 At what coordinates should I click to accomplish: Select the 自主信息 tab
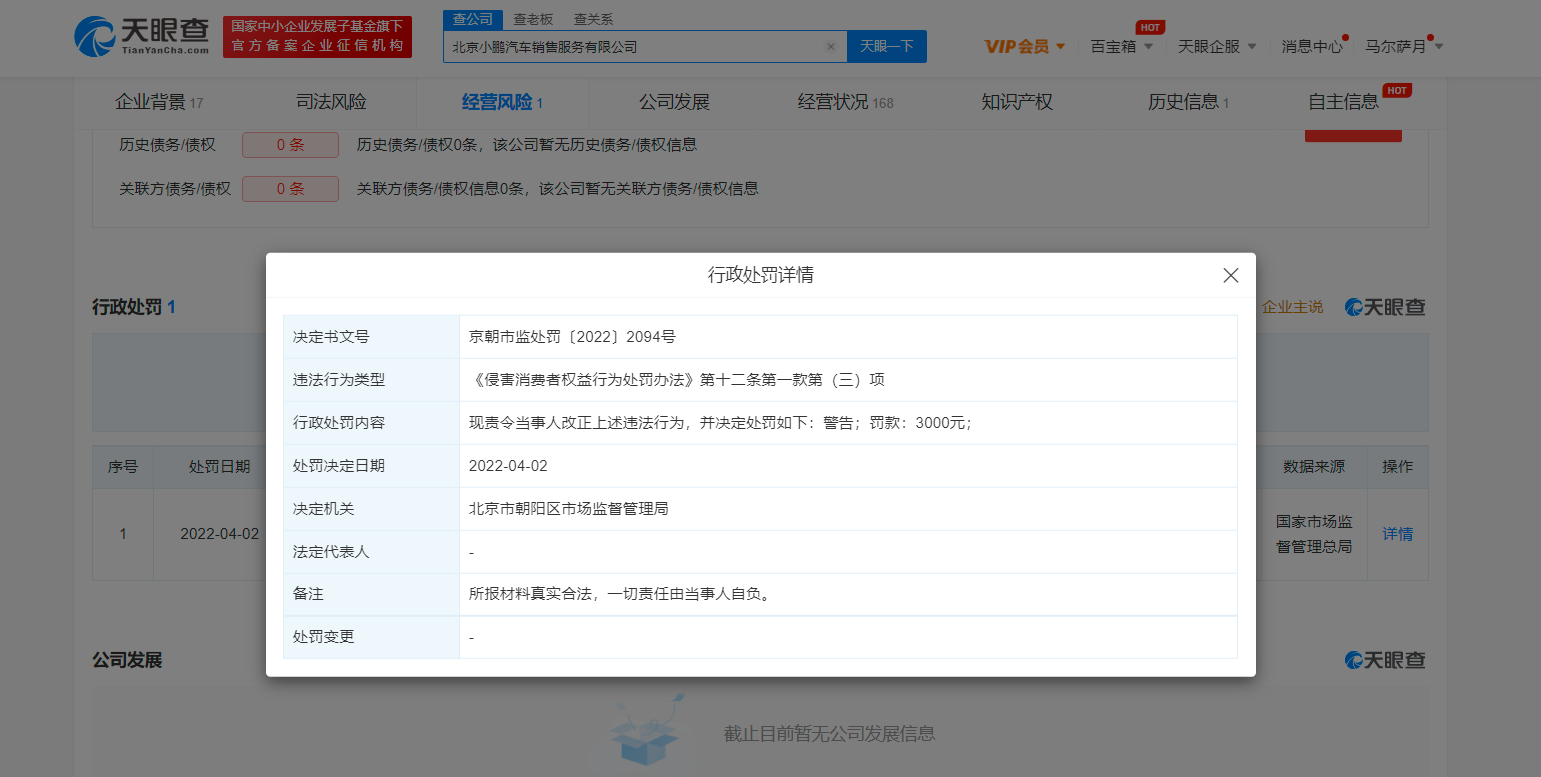(x=1343, y=102)
